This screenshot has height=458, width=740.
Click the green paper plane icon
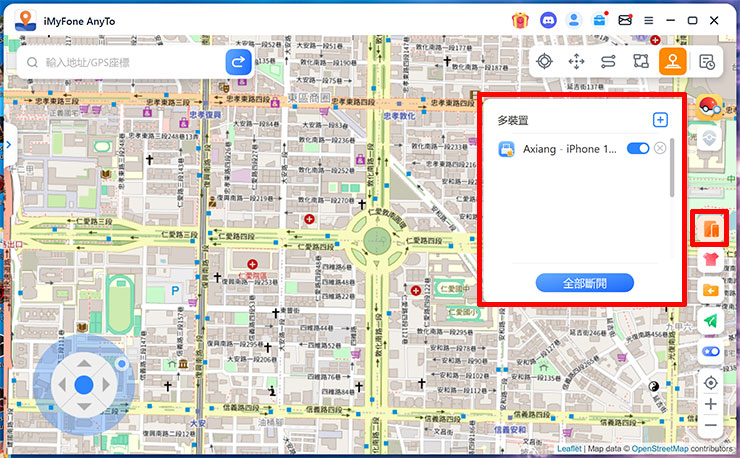(710, 321)
